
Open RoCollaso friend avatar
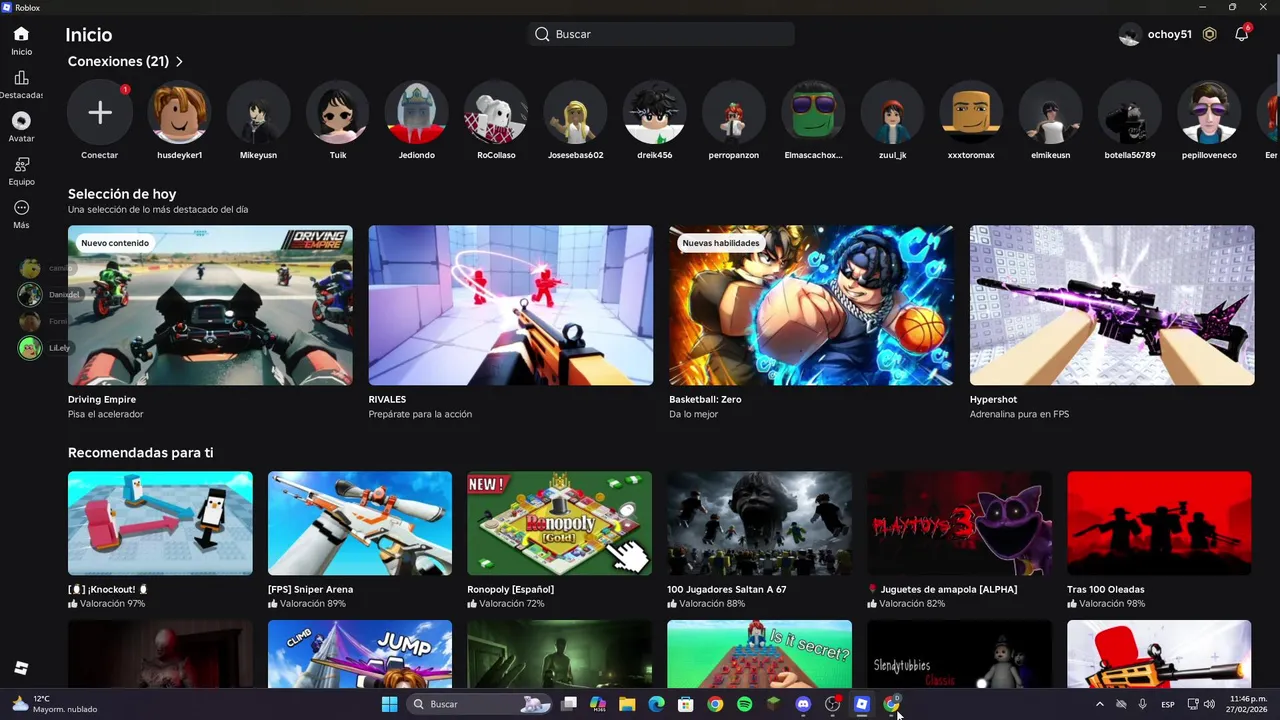pos(496,113)
